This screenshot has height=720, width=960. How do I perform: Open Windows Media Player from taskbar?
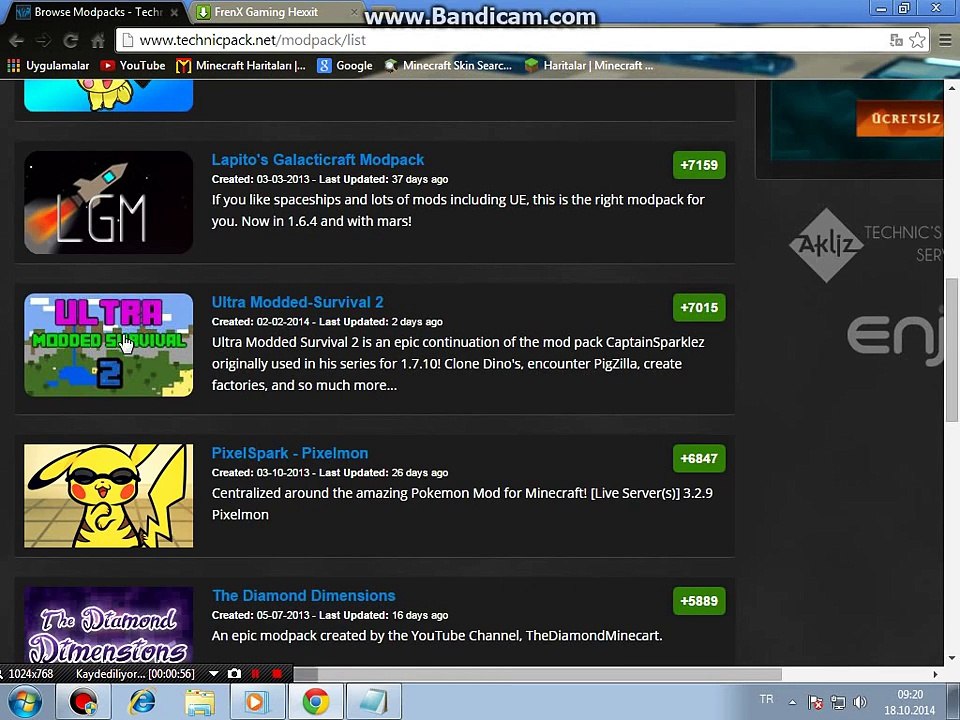click(x=257, y=702)
